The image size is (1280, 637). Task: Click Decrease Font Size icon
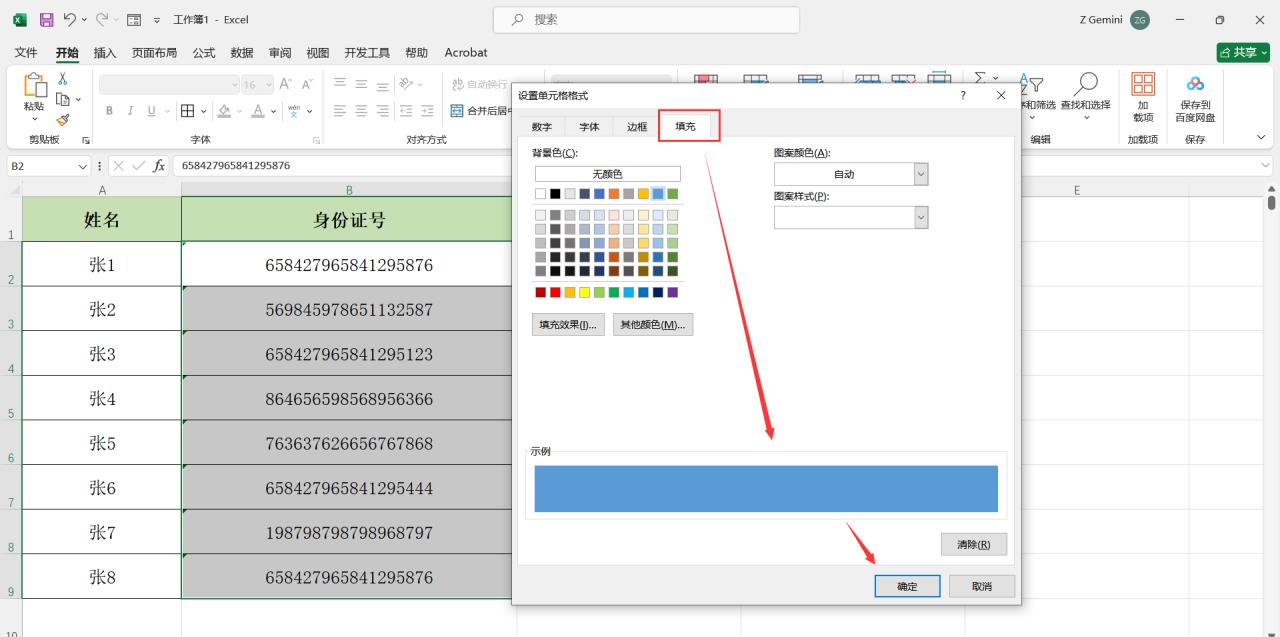coord(307,85)
